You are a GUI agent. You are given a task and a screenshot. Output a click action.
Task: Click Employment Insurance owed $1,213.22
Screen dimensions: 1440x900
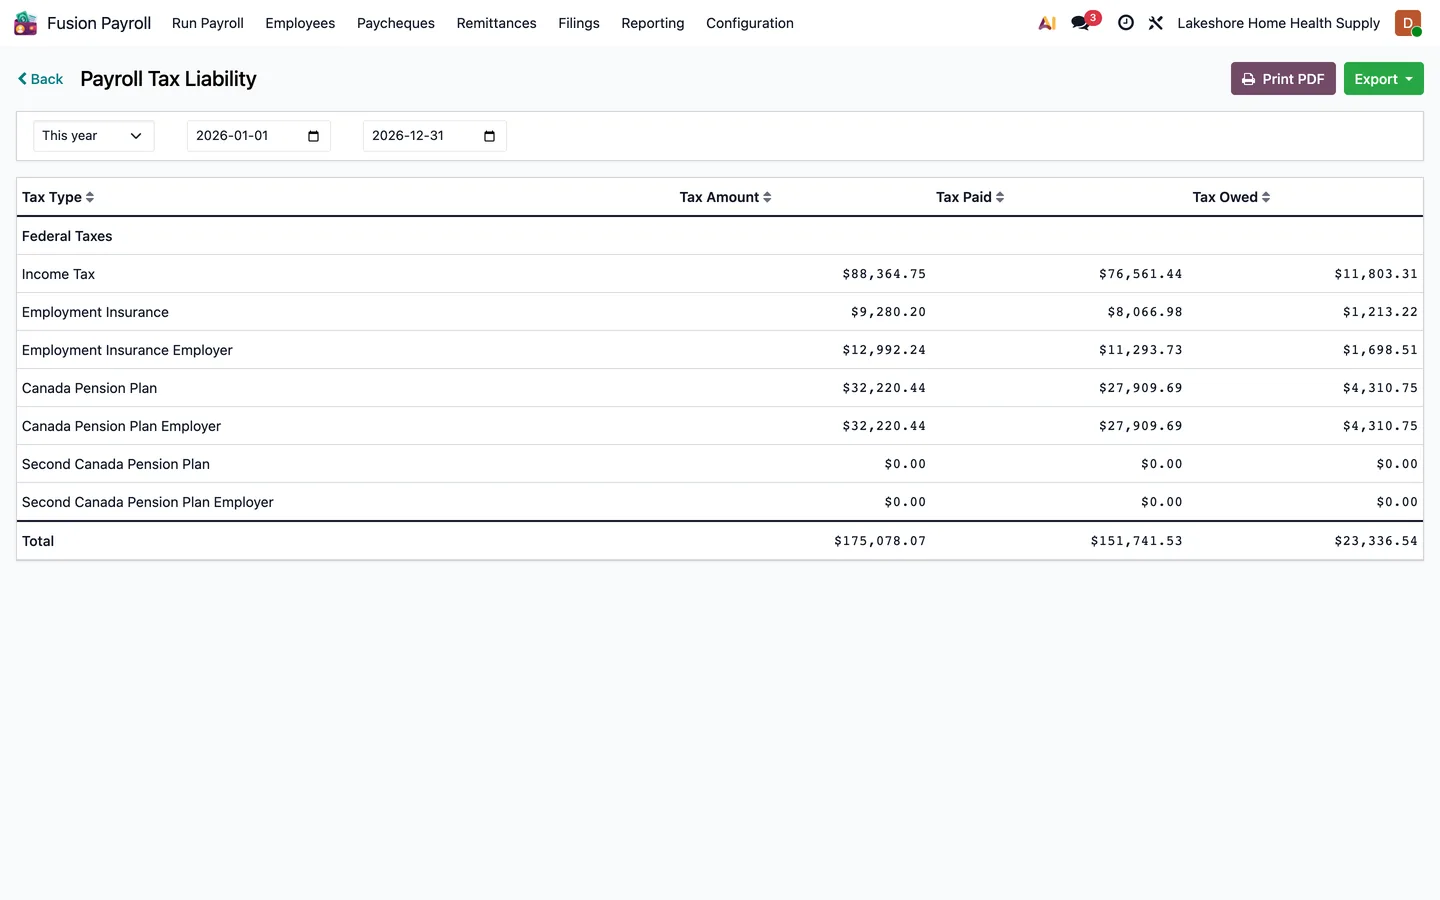[1380, 312]
